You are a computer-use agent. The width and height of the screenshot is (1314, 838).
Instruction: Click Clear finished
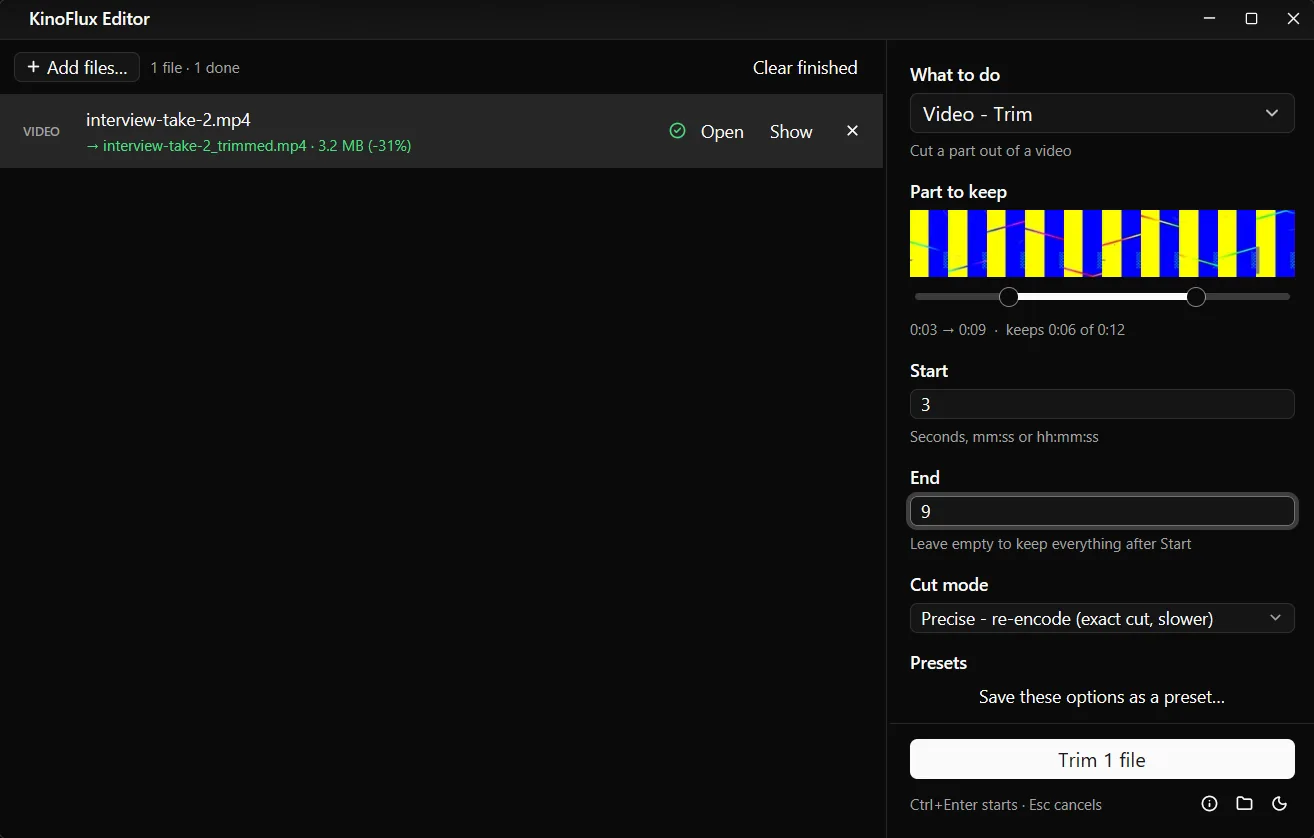[x=805, y=67]
